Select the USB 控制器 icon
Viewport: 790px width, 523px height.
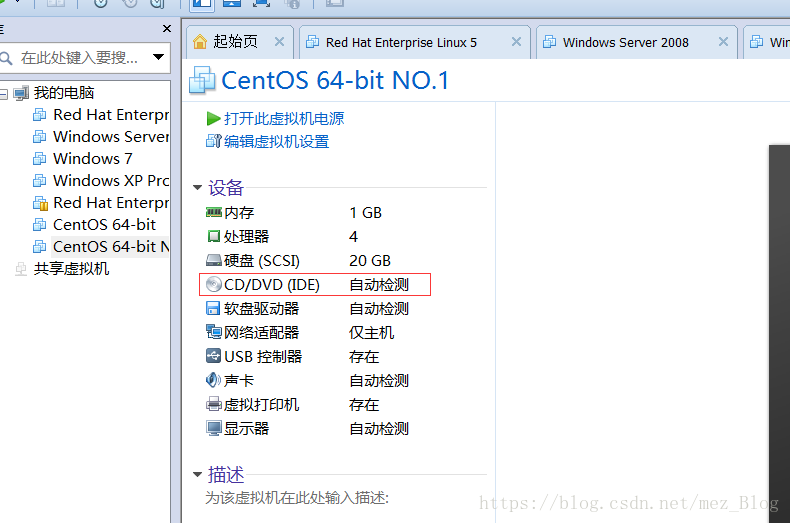point(214,356)
